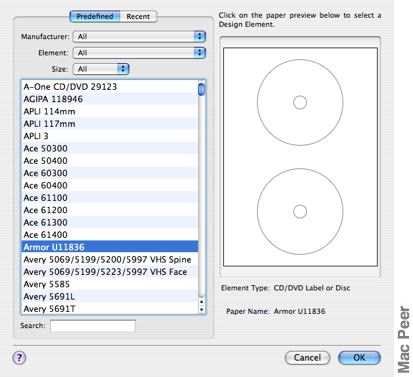Click the OK button
The width and height of the screenshot is (413, 377).
point(359,358)
